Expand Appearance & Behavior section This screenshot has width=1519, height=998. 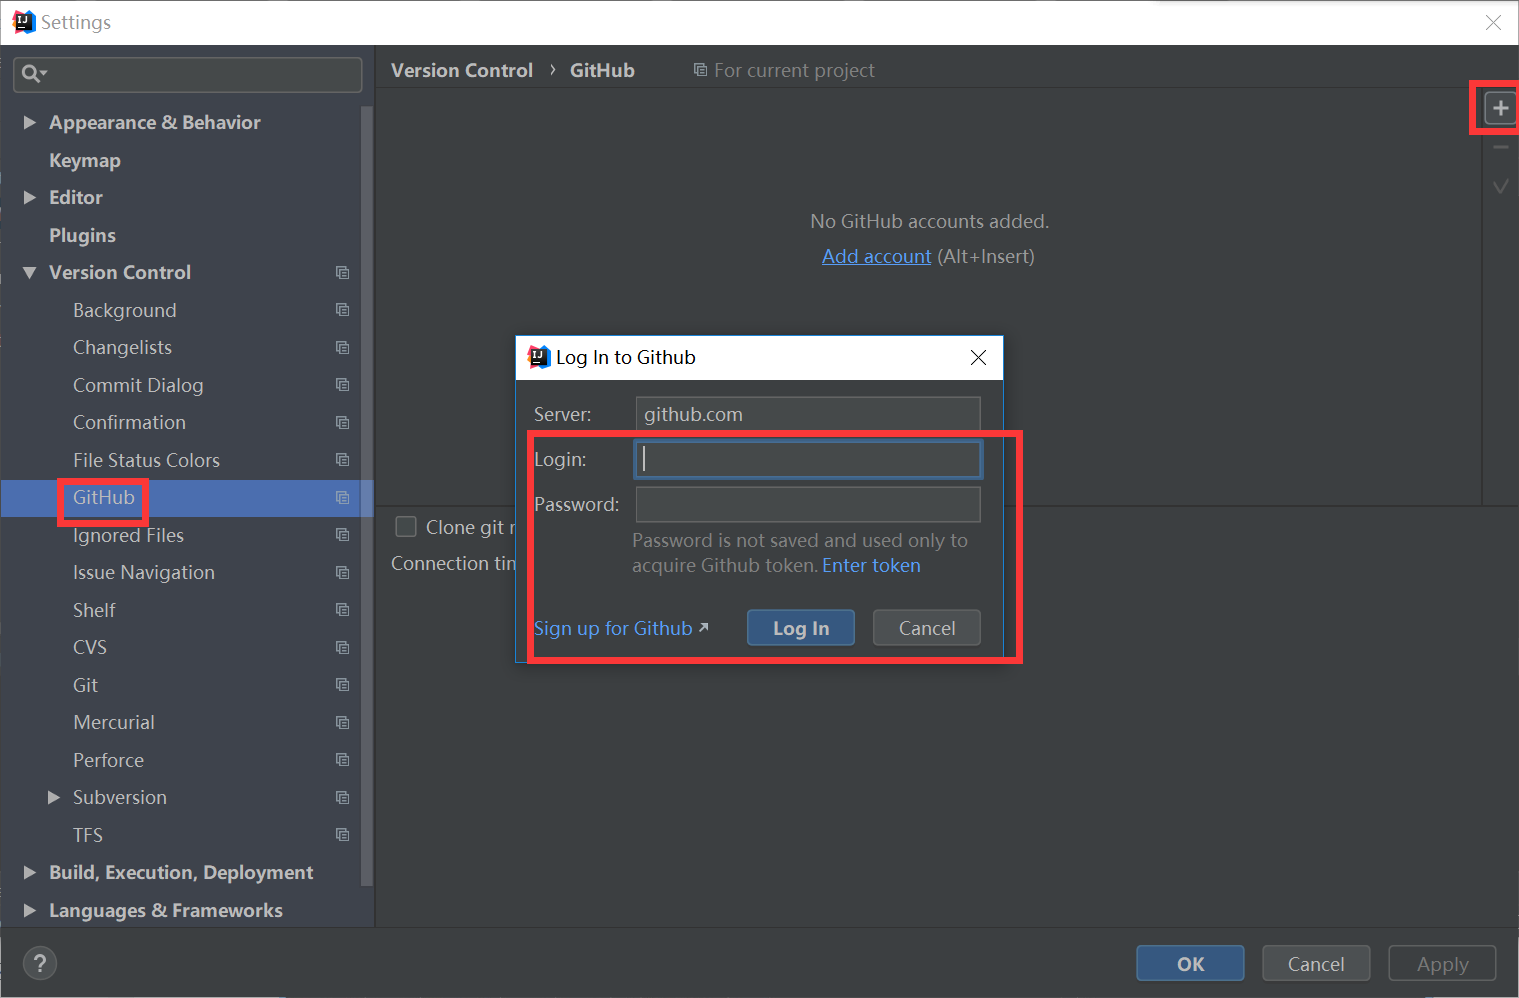click(29, 122)
